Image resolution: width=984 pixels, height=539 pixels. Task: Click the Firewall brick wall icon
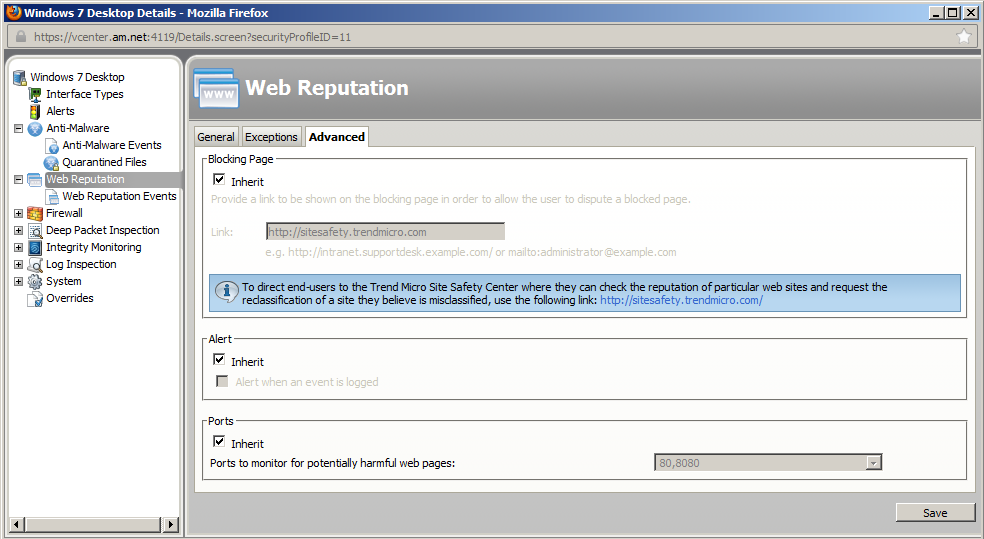(35, 213)
